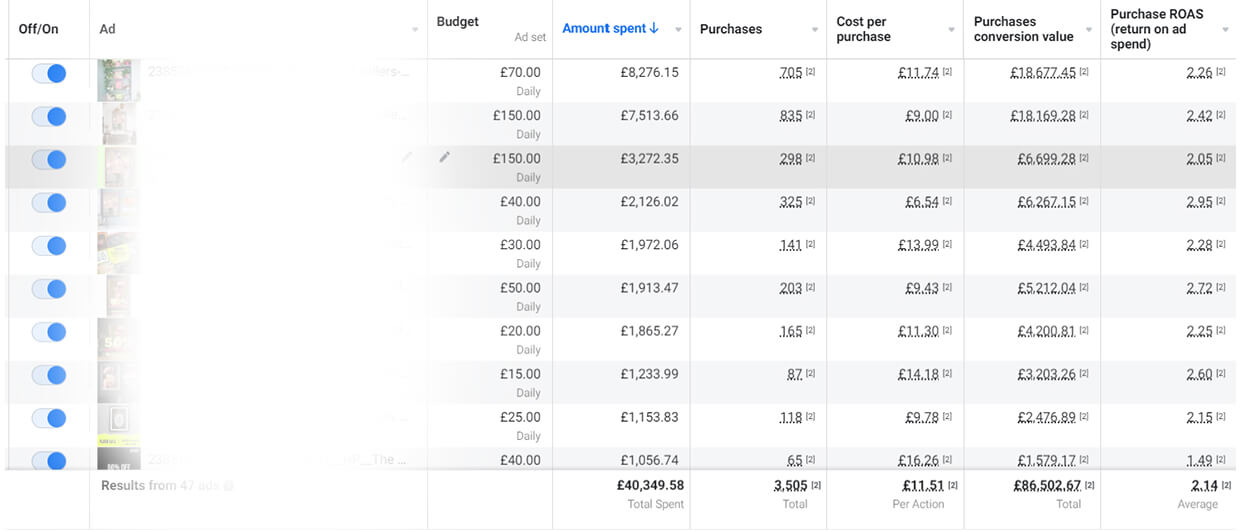Viewport: 1243px width, 532px height.
Task: Open the first ad's thumbnail image
Action: pyautogui.click(x=118, y=80)
